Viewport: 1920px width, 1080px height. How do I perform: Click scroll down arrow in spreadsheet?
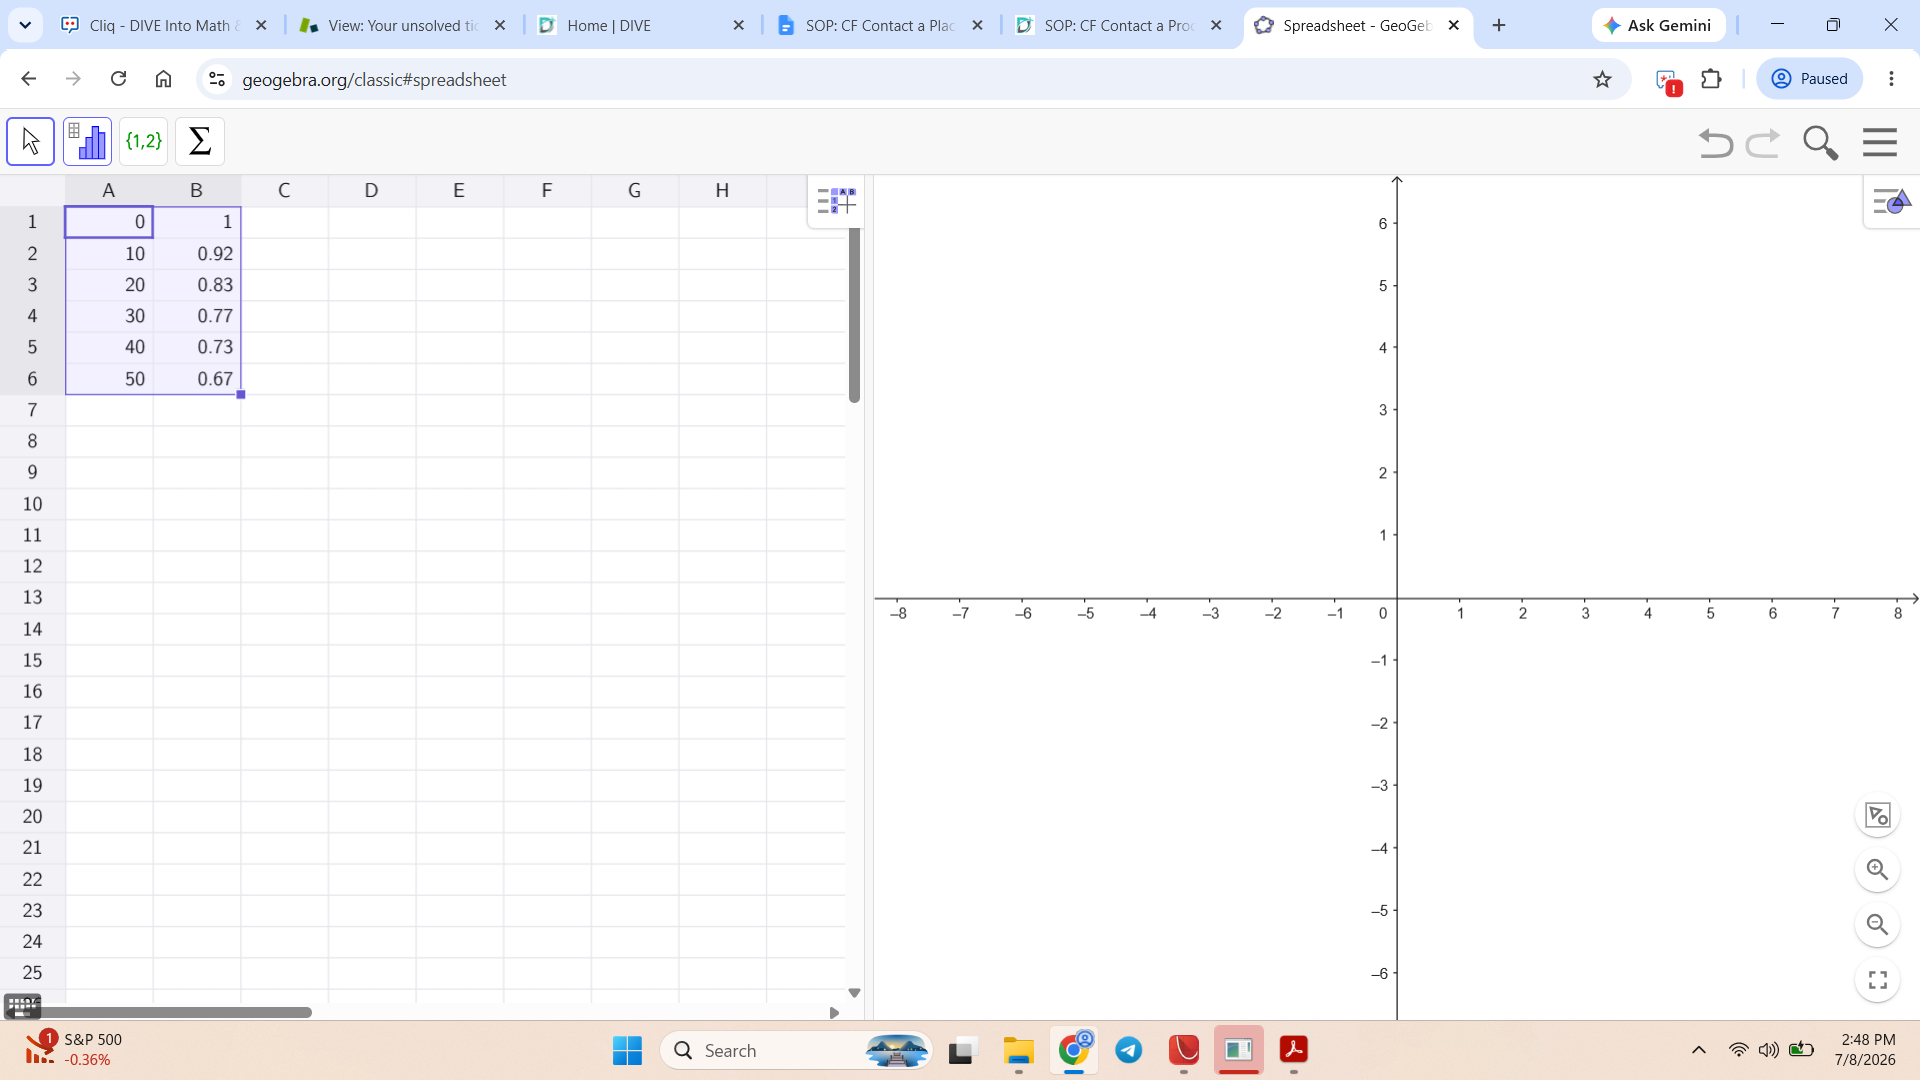854,993
